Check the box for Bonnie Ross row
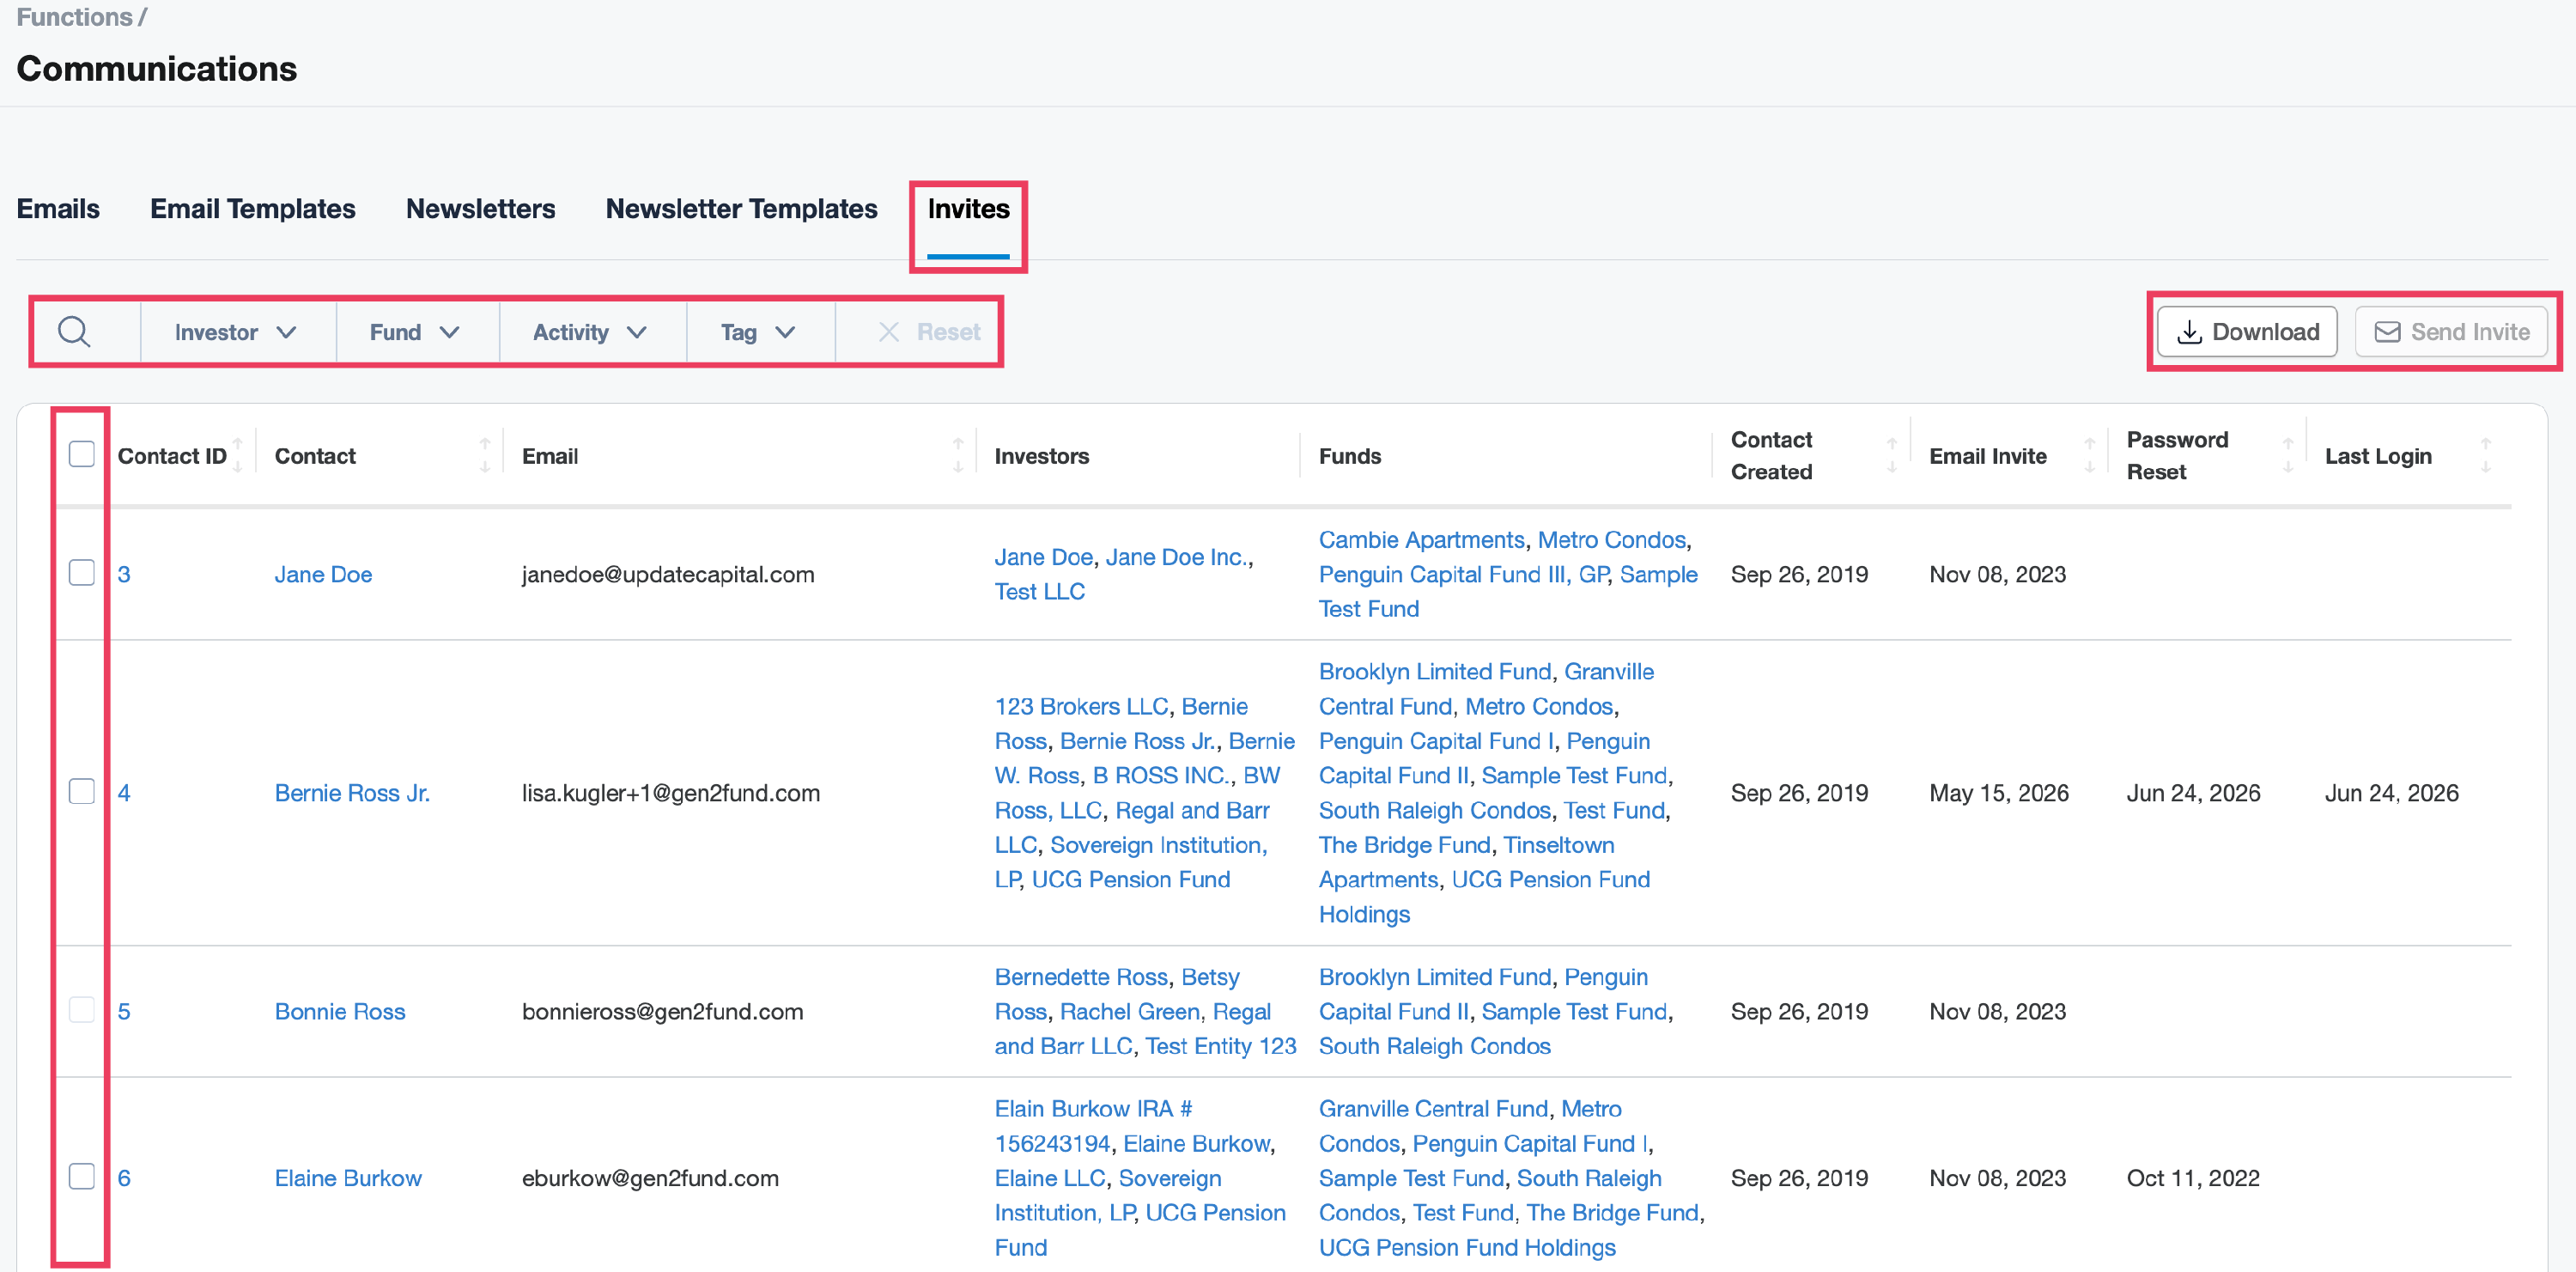The image size is (2576, 1272). tap(82, 1010)
